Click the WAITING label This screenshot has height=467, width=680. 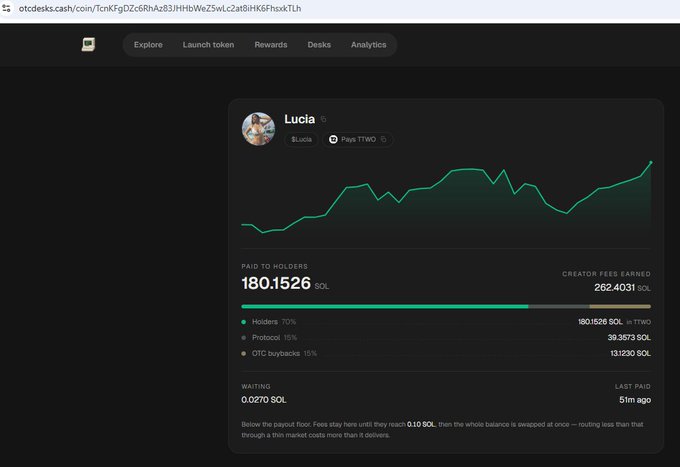point(256,386)
